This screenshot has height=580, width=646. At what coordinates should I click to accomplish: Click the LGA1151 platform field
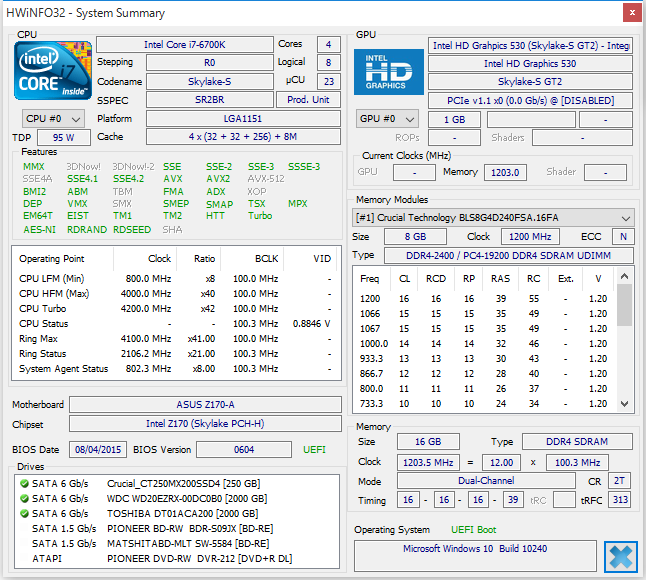click(243, 119)
